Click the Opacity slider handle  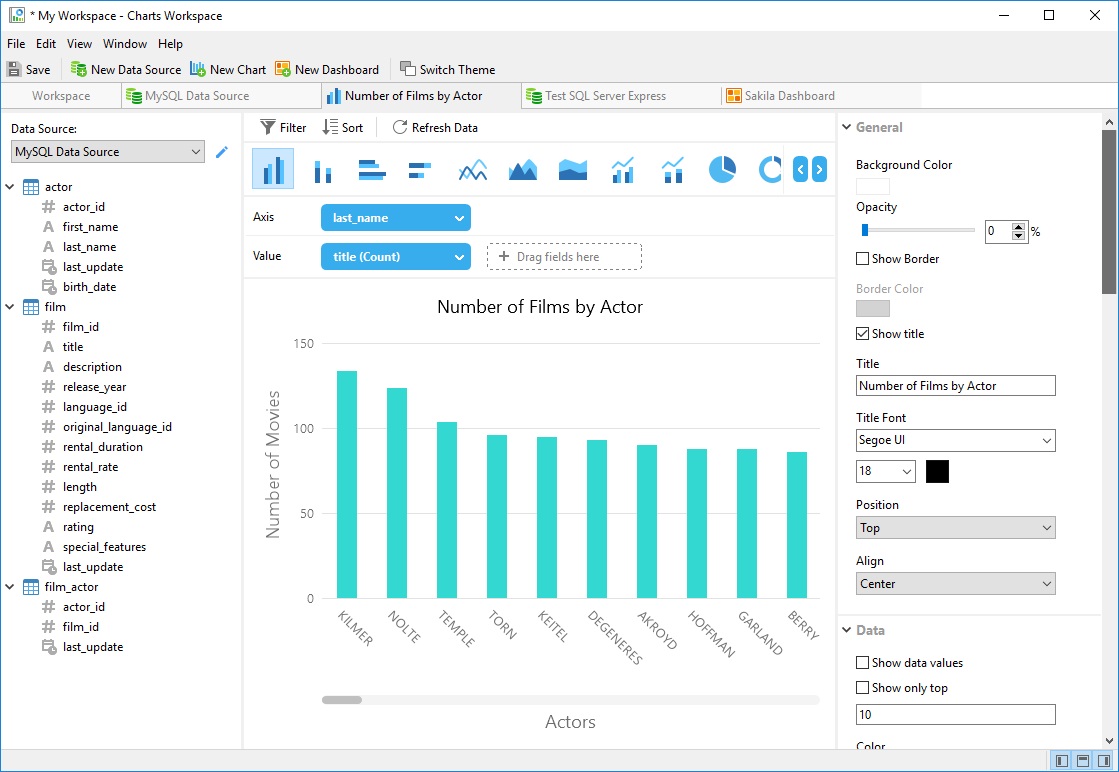[865, 230]
